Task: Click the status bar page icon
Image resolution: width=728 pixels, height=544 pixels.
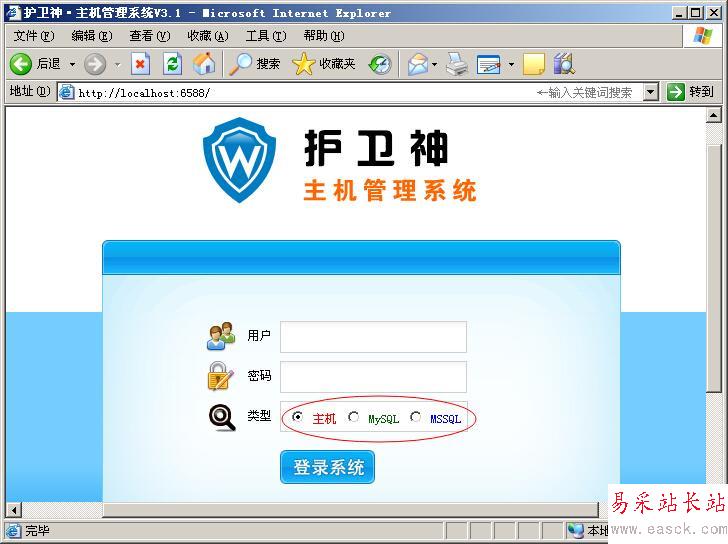Action: pyautogui.click(x=13, y=531)
